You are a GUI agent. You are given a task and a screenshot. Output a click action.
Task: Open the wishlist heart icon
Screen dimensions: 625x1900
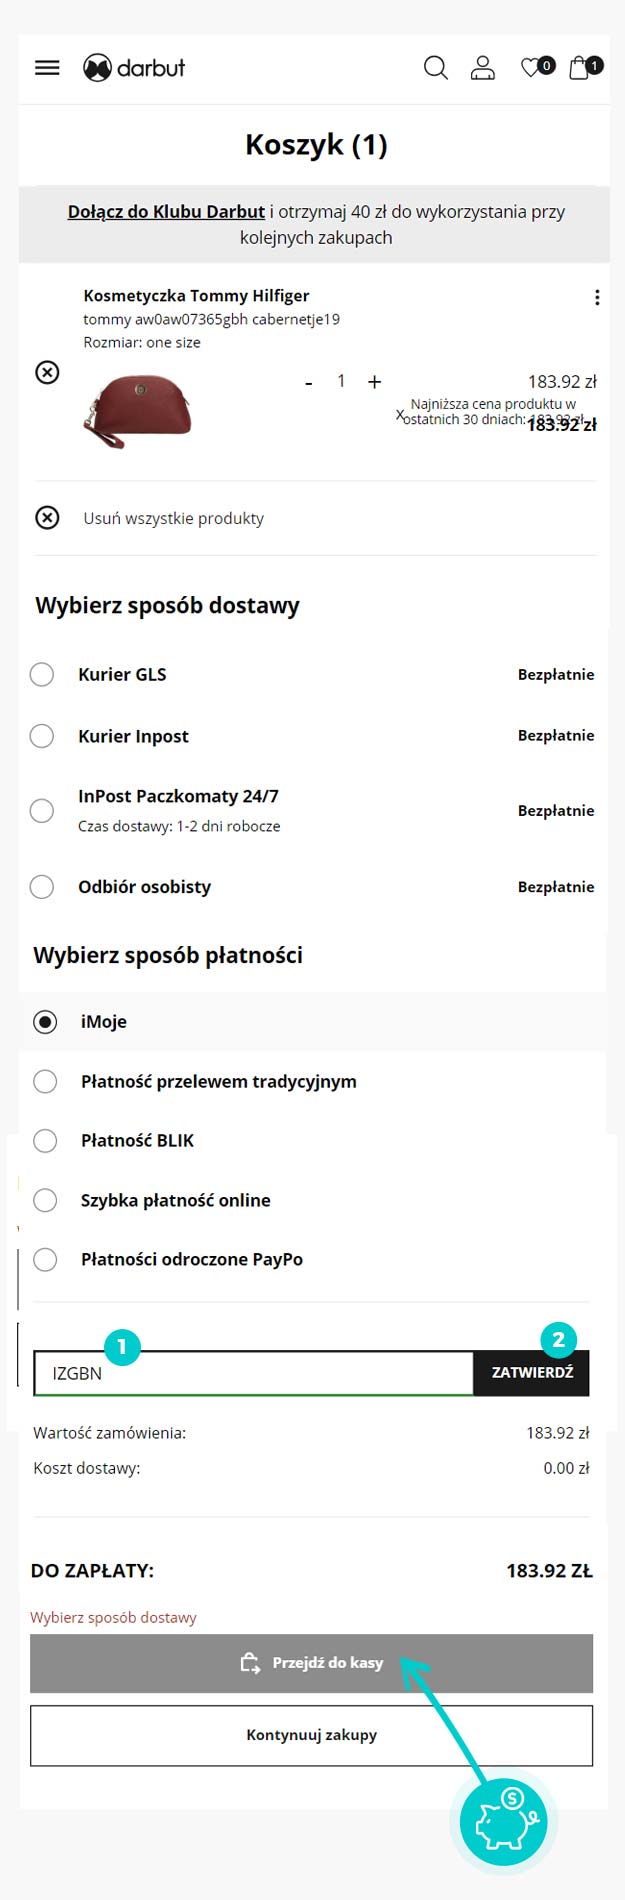[x=533, y=68]
